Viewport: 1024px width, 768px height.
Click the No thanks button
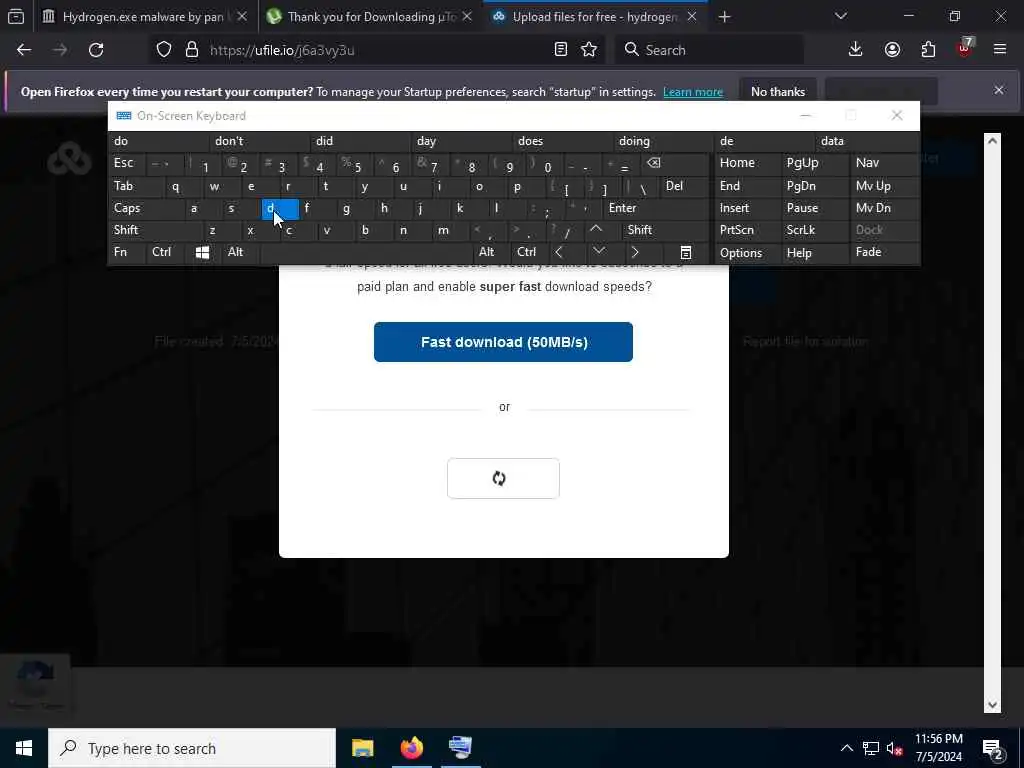tap(778, 92)
